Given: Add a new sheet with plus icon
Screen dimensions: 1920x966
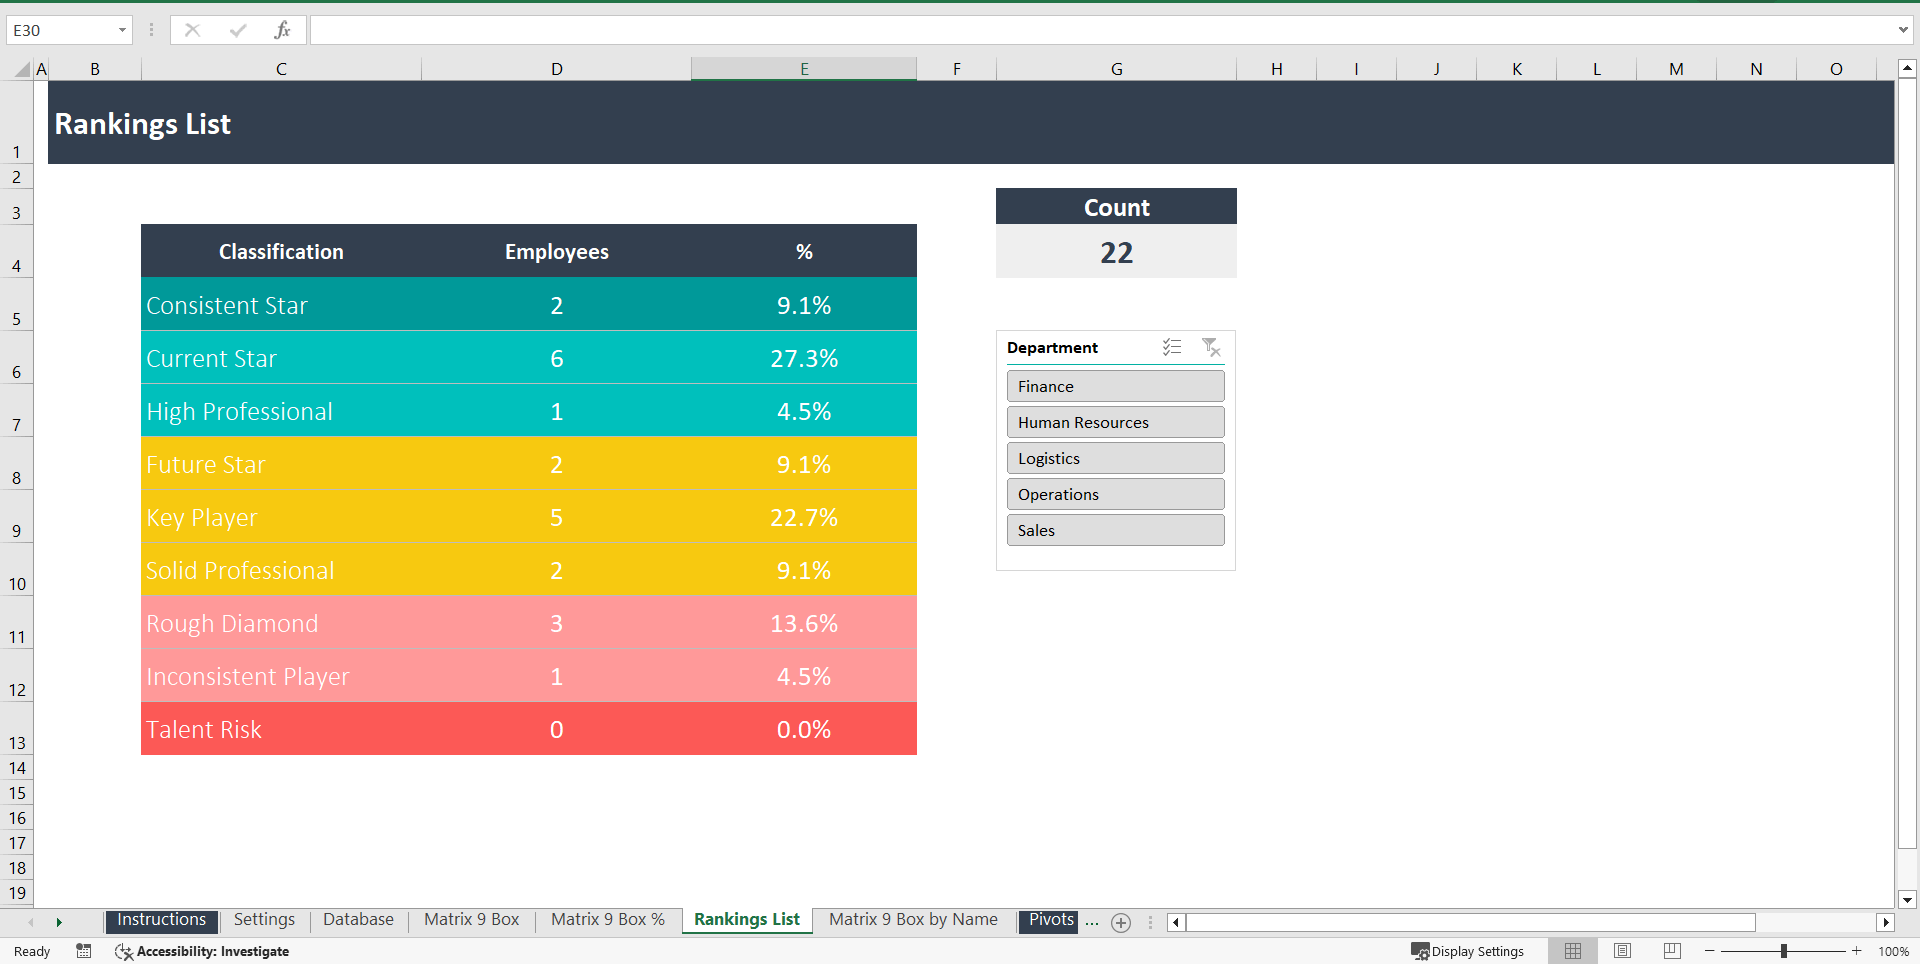Looking at the screenshot, I should coord(1121,923).
